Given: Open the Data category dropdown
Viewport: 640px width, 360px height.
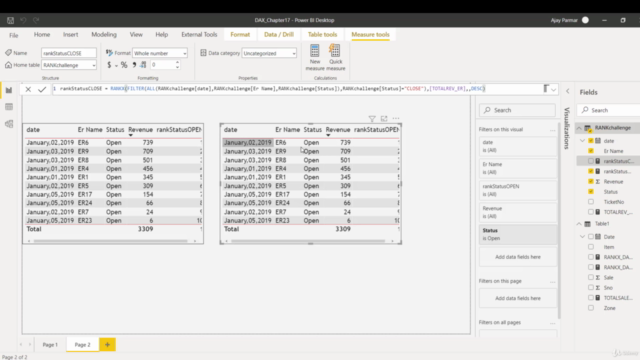Looking at the screenshot, I should (x=269, y=53).
